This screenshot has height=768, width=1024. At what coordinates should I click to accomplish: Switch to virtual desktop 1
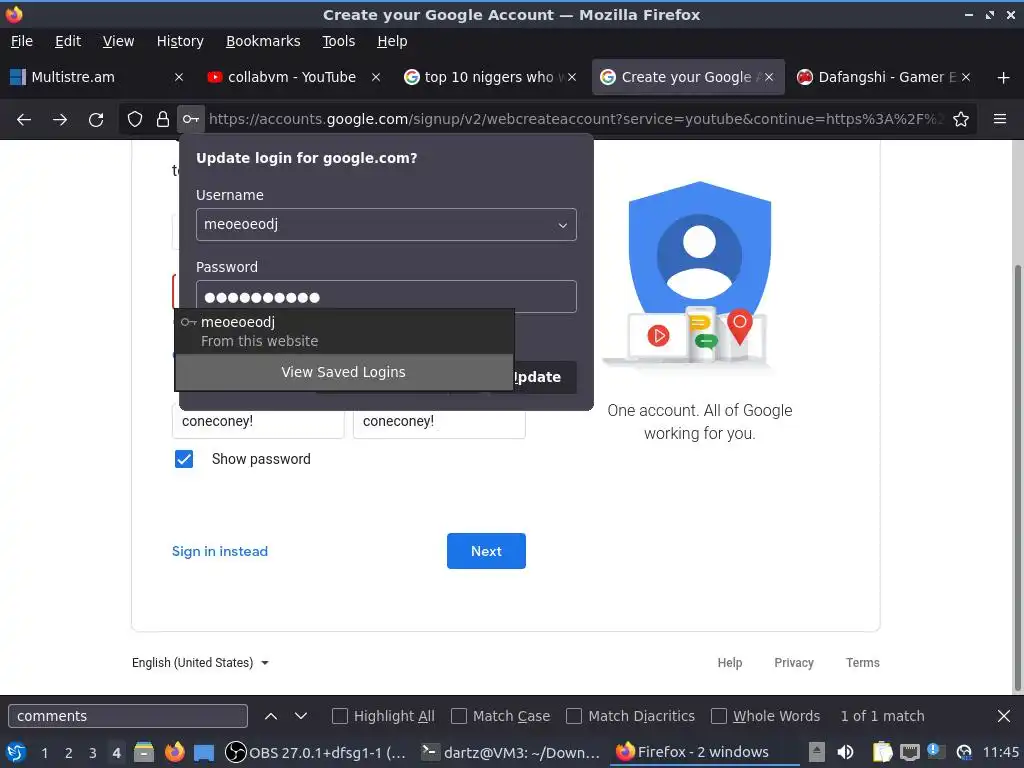[44, 753]
